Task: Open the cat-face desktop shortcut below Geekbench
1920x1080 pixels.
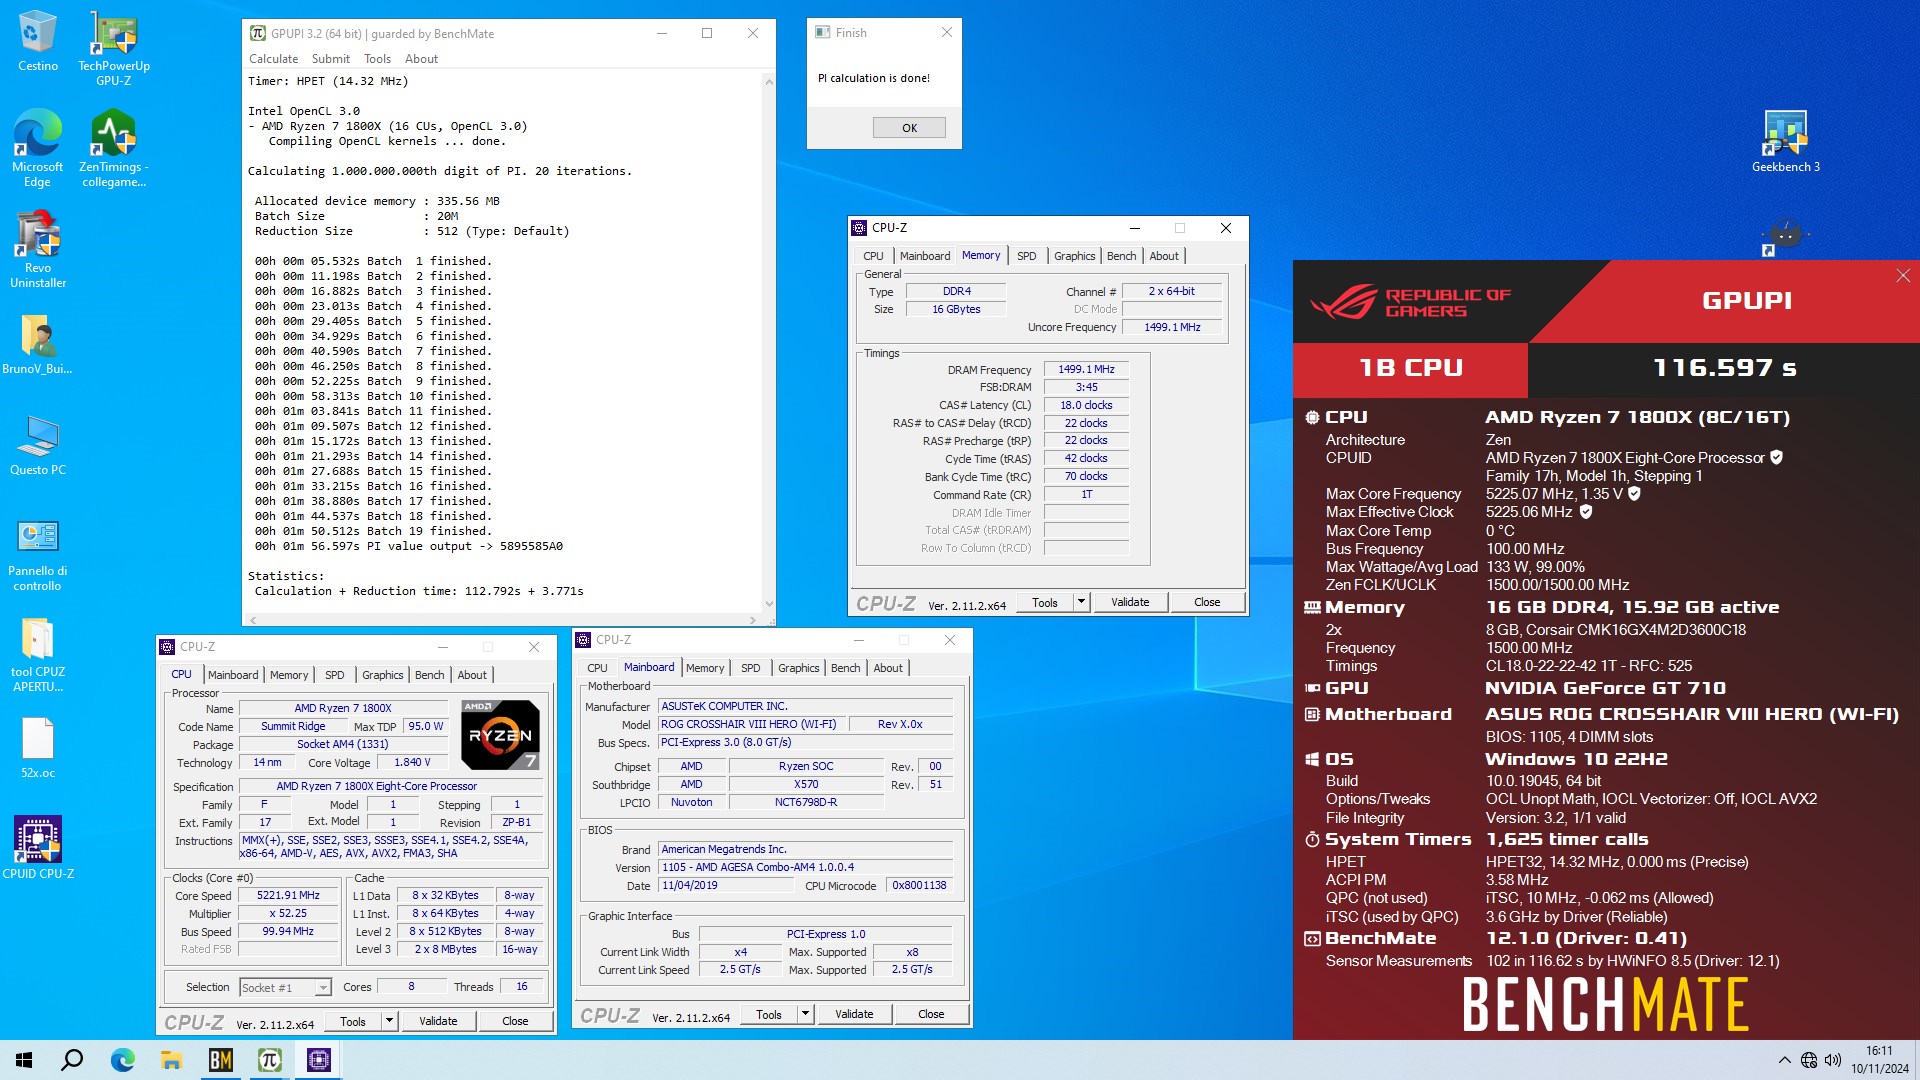Action: point(1786,236)
